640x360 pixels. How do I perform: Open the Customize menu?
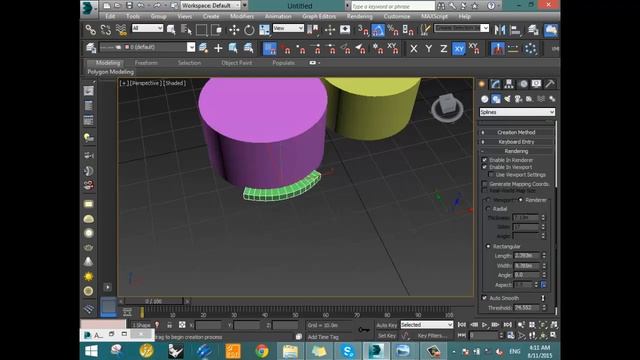pos(397,16)
